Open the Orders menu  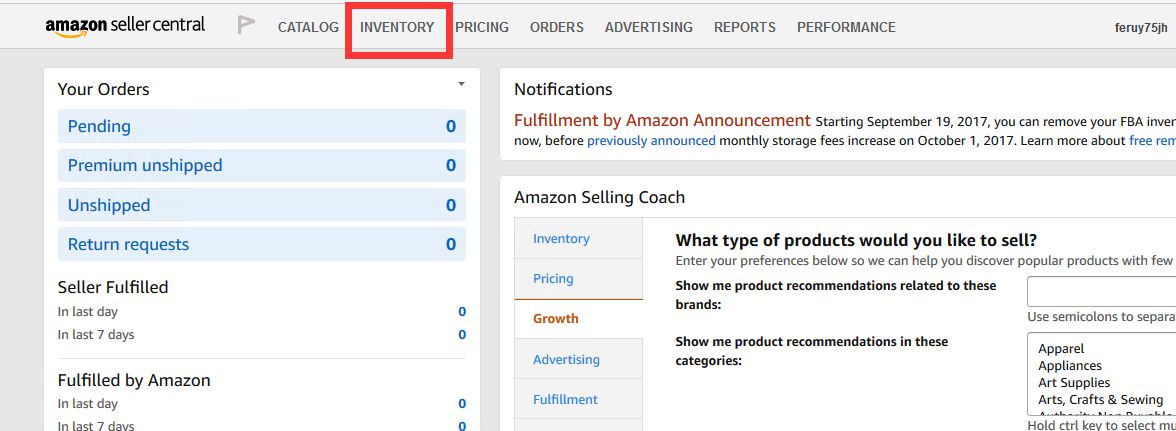coord(557,27)
